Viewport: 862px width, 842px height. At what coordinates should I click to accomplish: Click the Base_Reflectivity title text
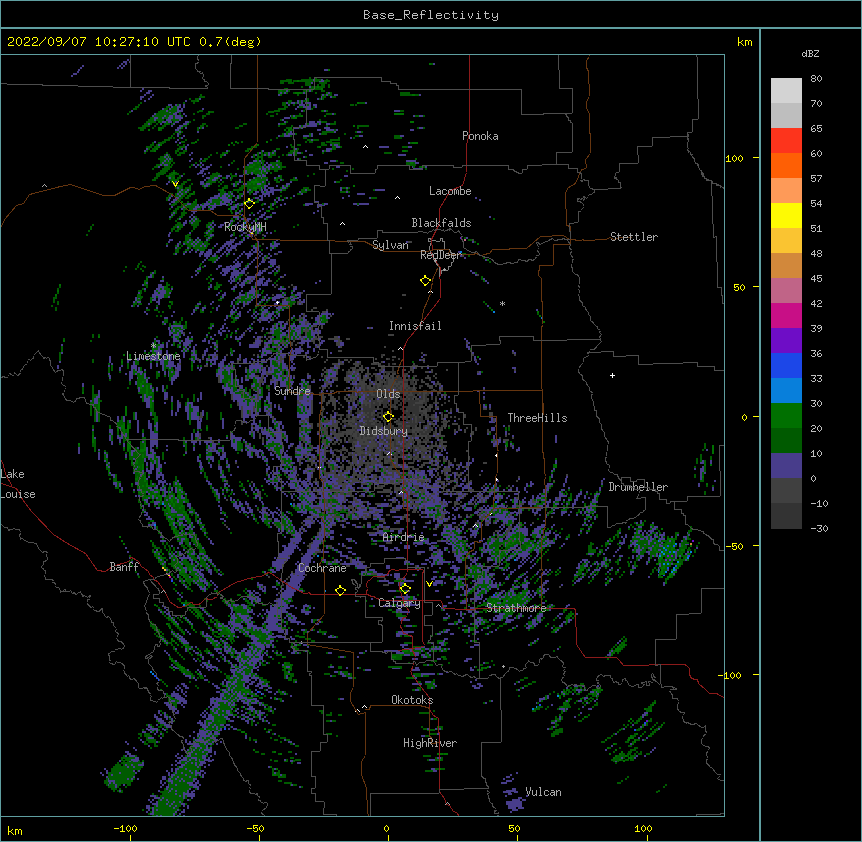click(431, 15)
